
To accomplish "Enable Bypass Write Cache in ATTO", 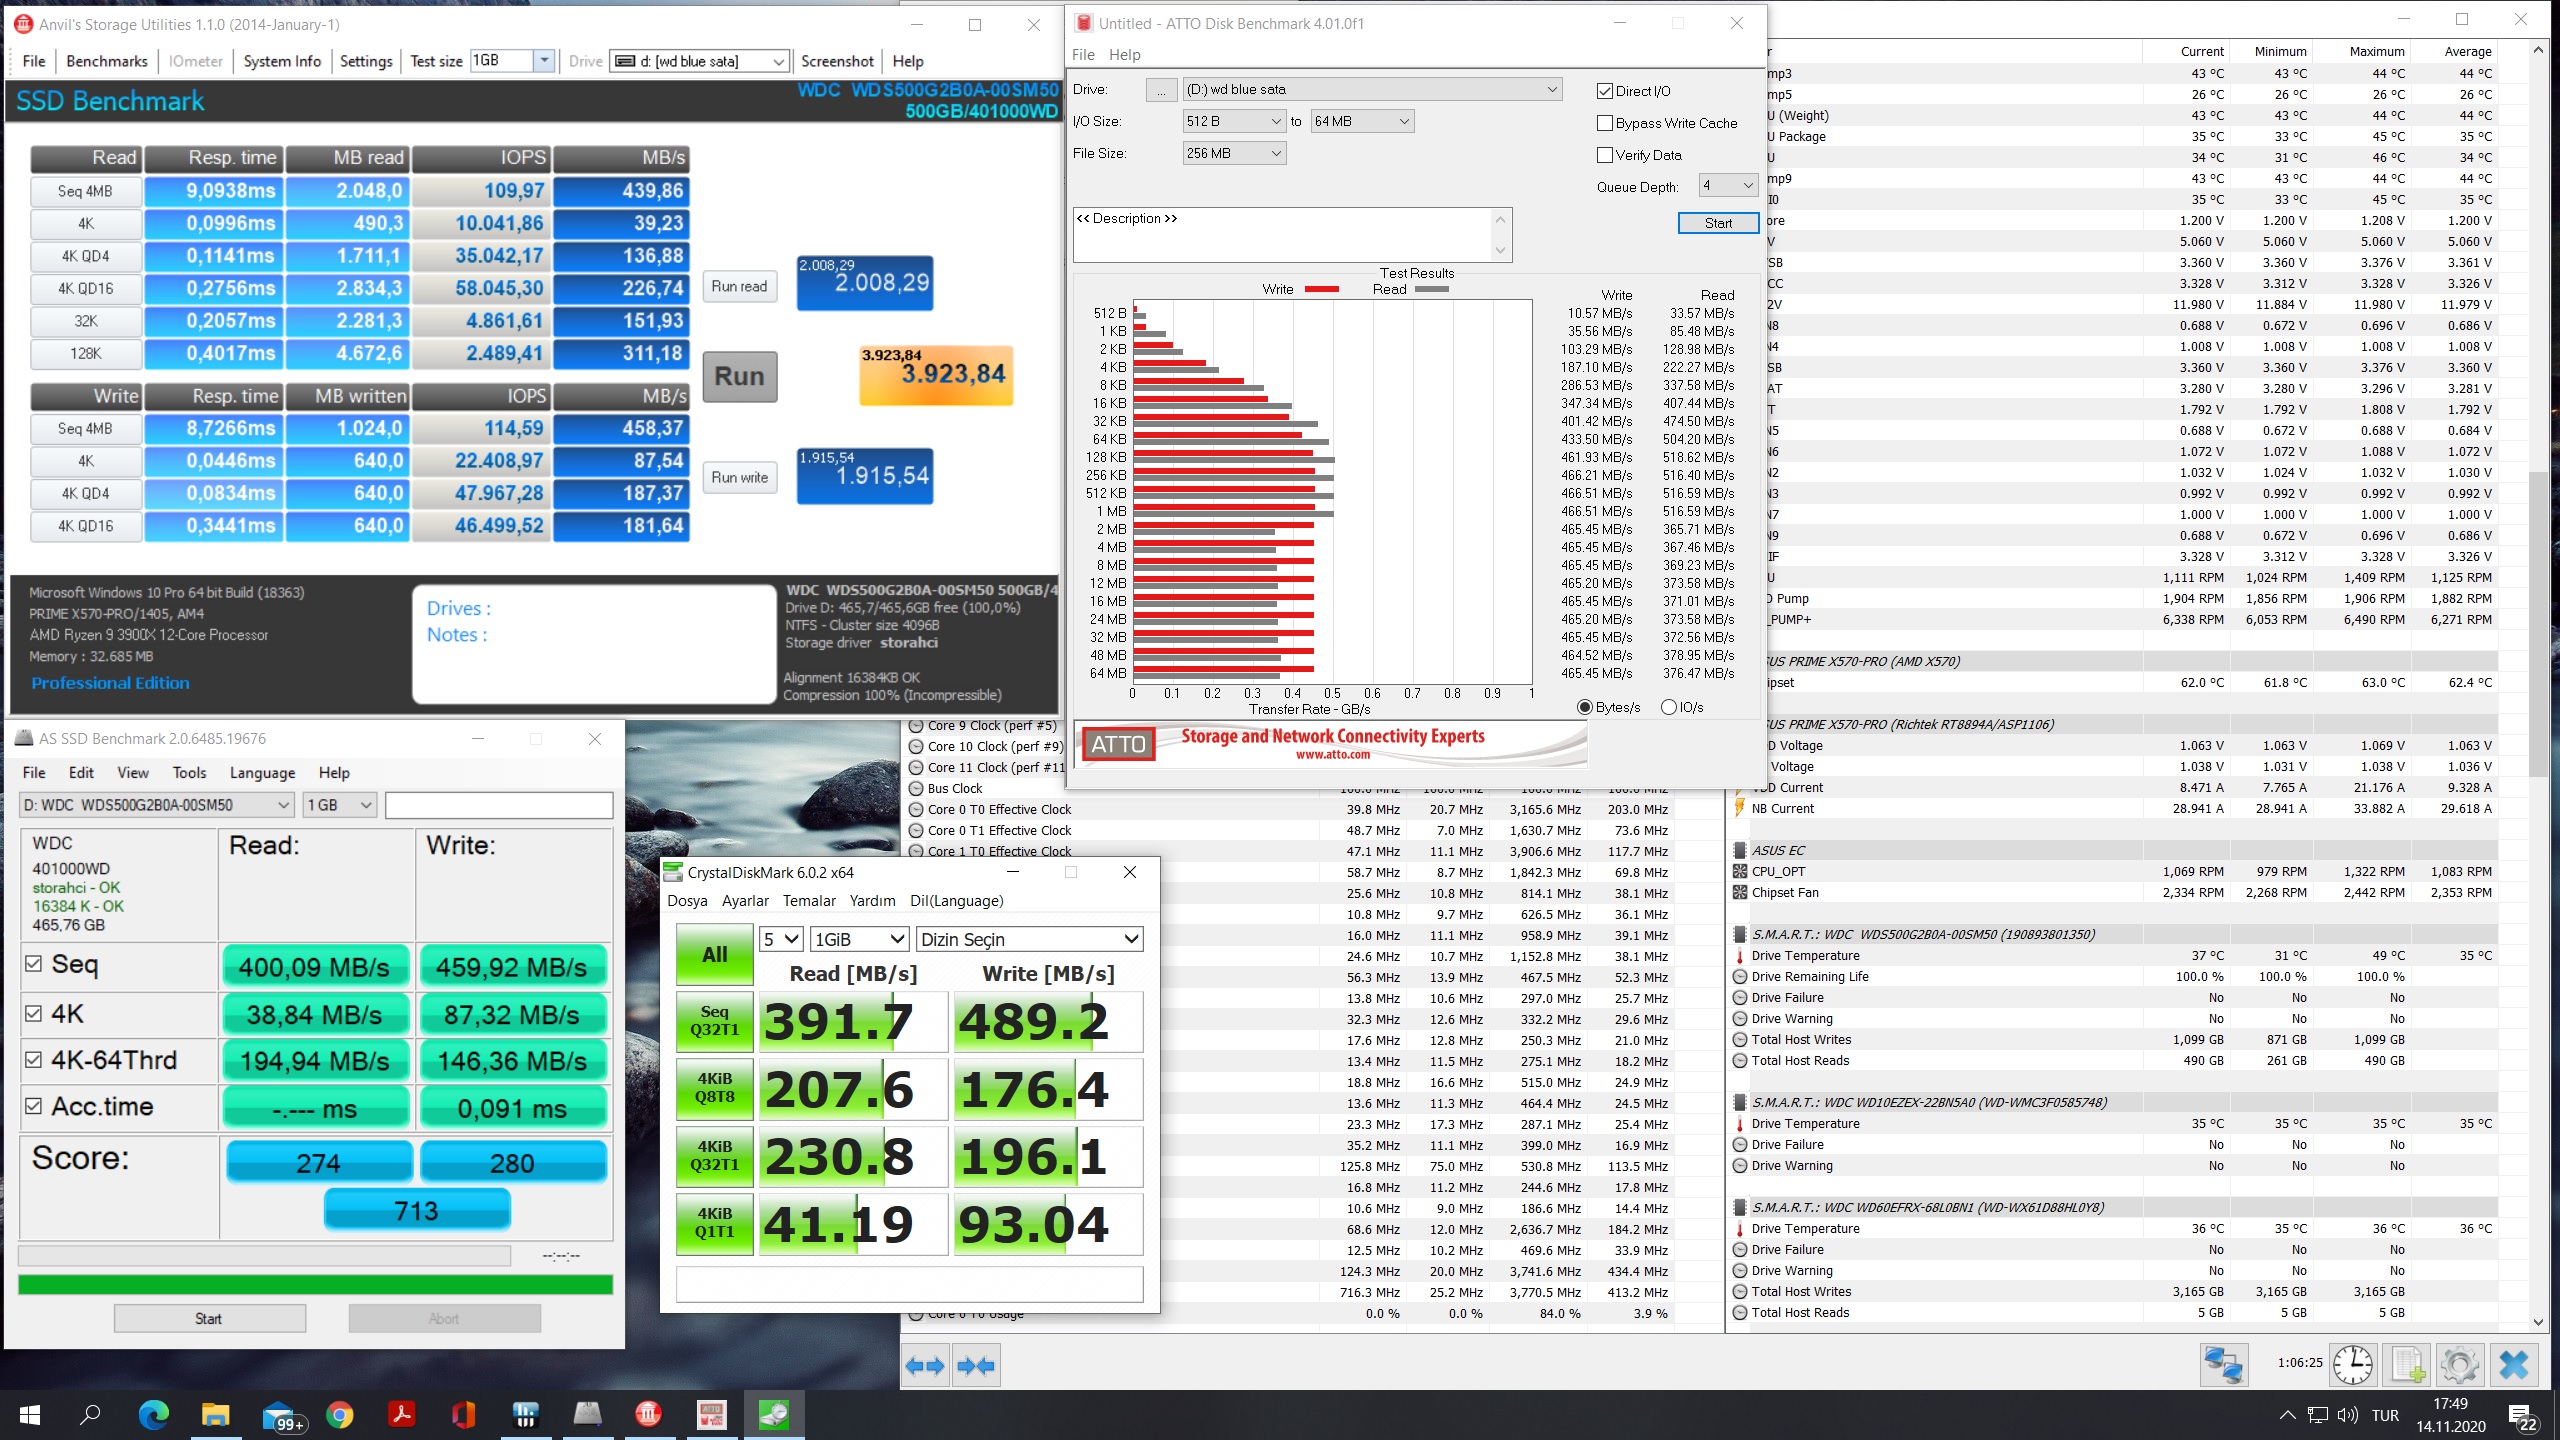I will pos(1605,123).
